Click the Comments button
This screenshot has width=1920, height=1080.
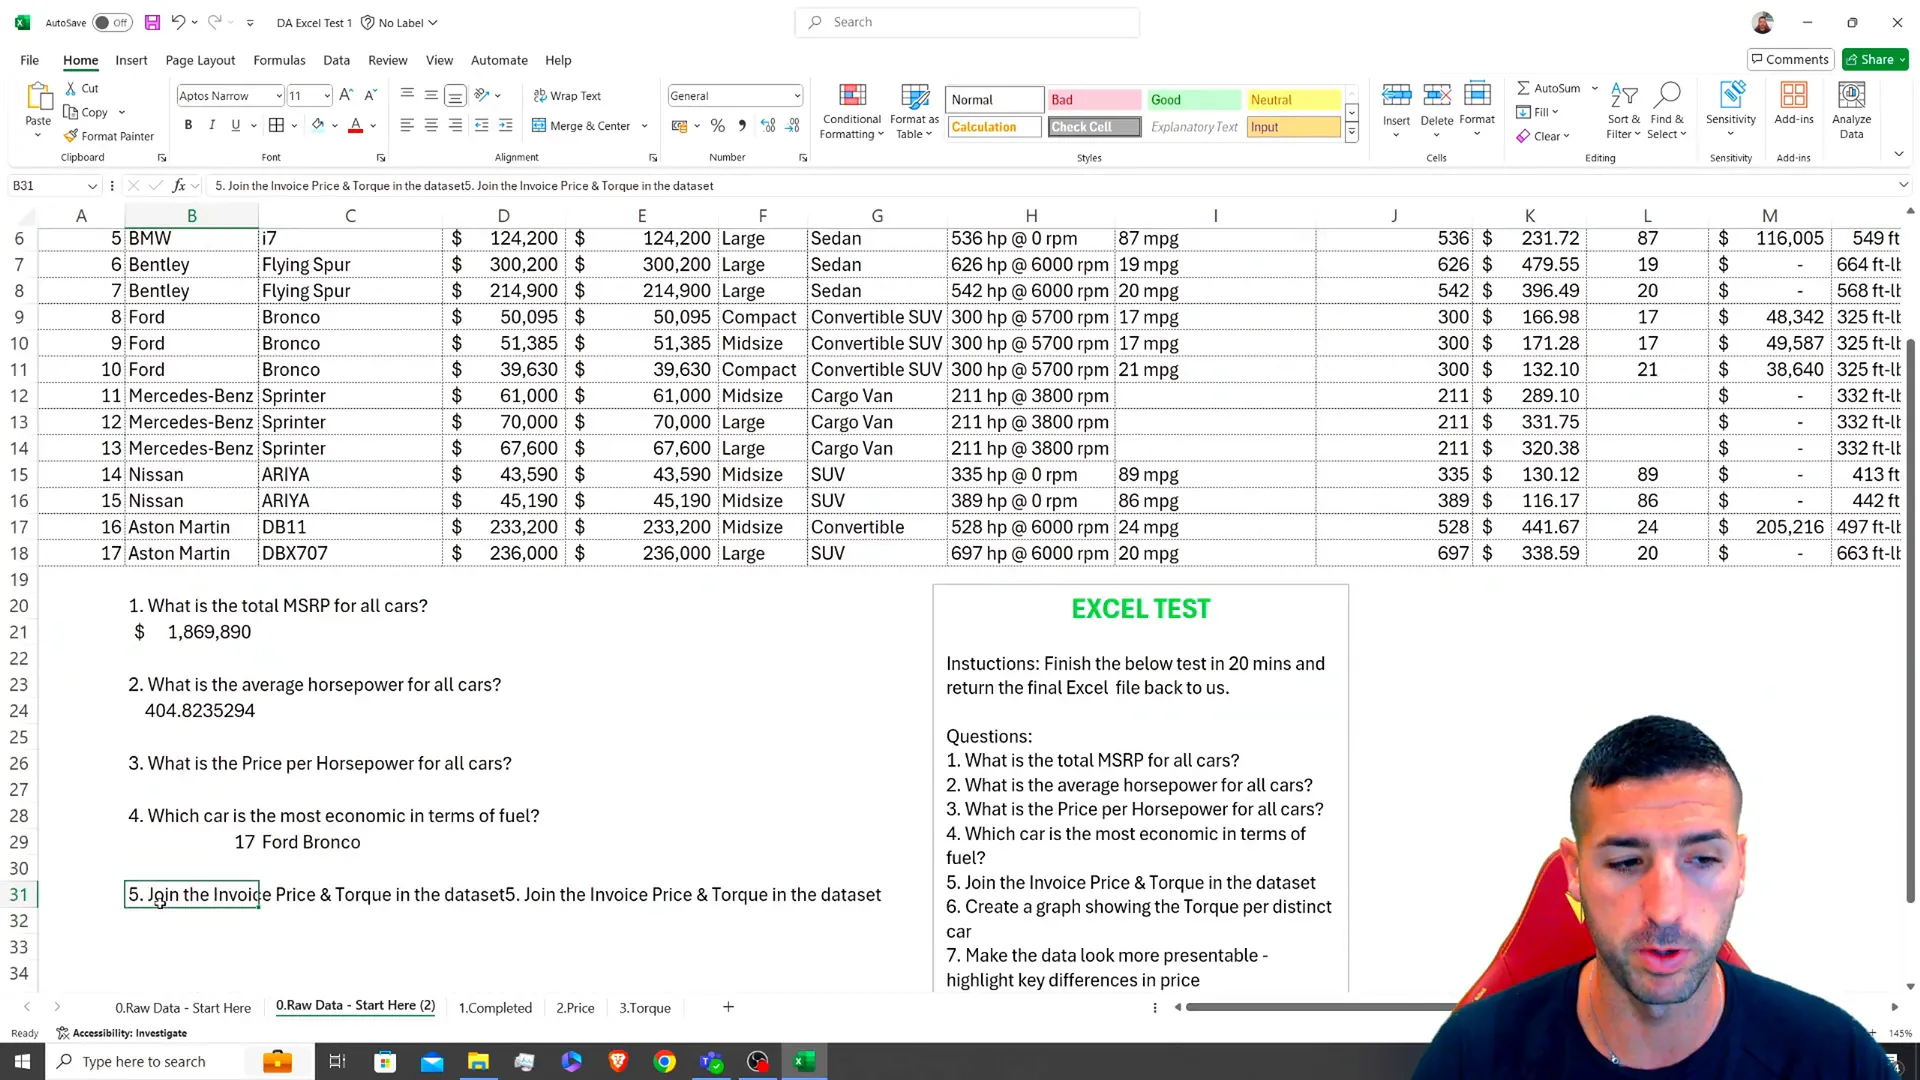click(1790, 59)
